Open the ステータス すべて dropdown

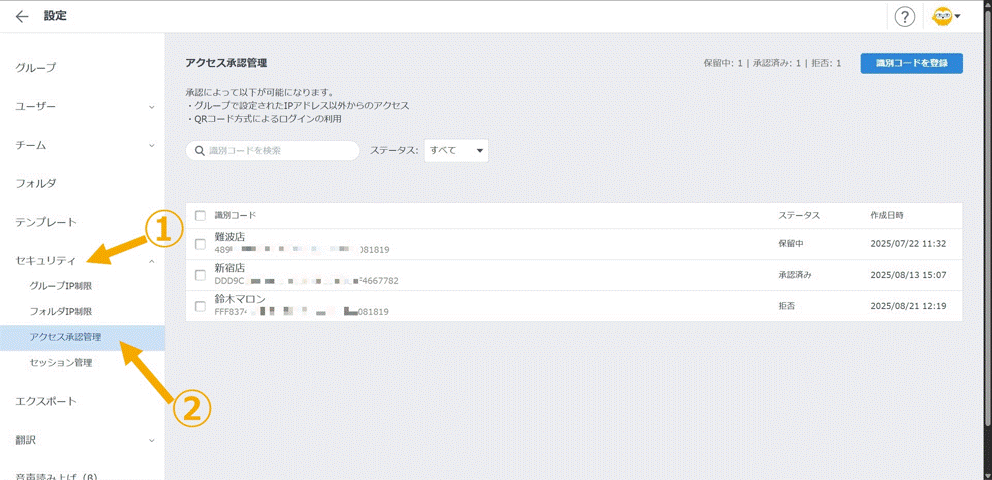(456, 151)
